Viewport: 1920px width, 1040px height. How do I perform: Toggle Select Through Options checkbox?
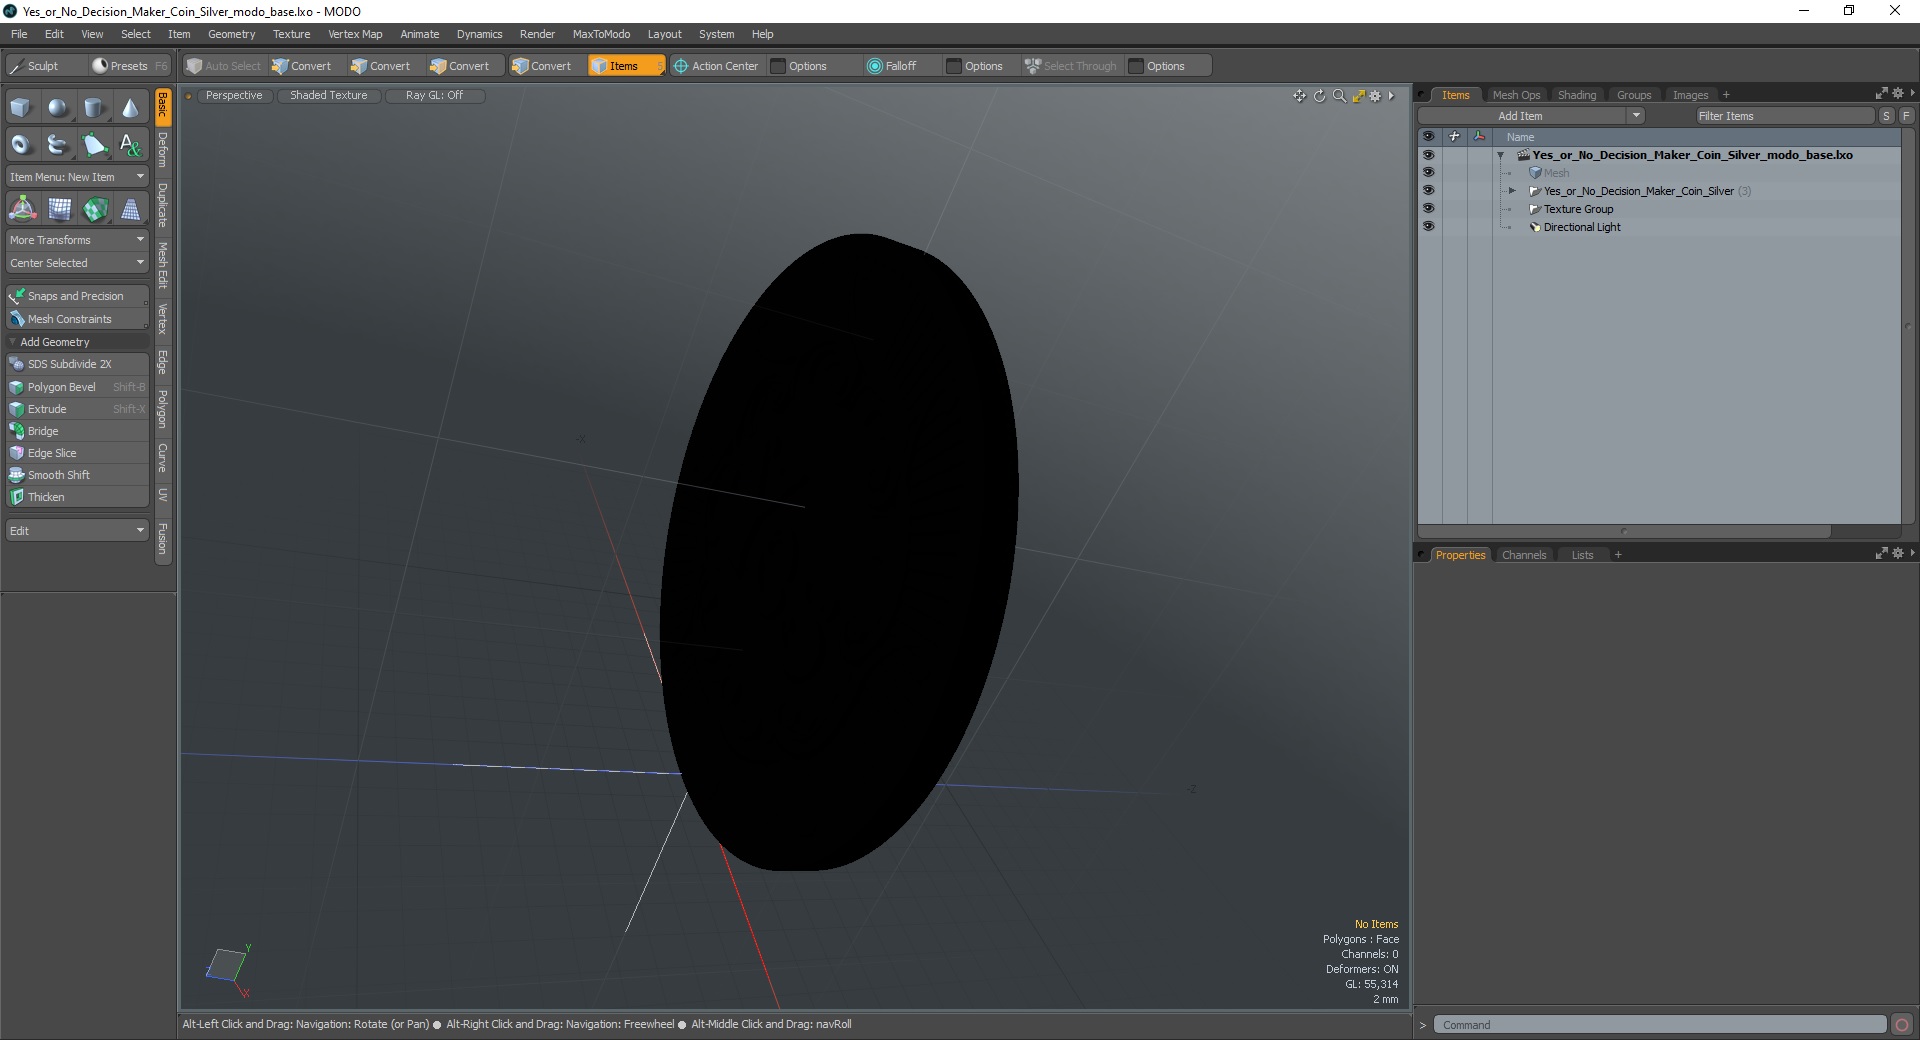[x=1136, y=66]
